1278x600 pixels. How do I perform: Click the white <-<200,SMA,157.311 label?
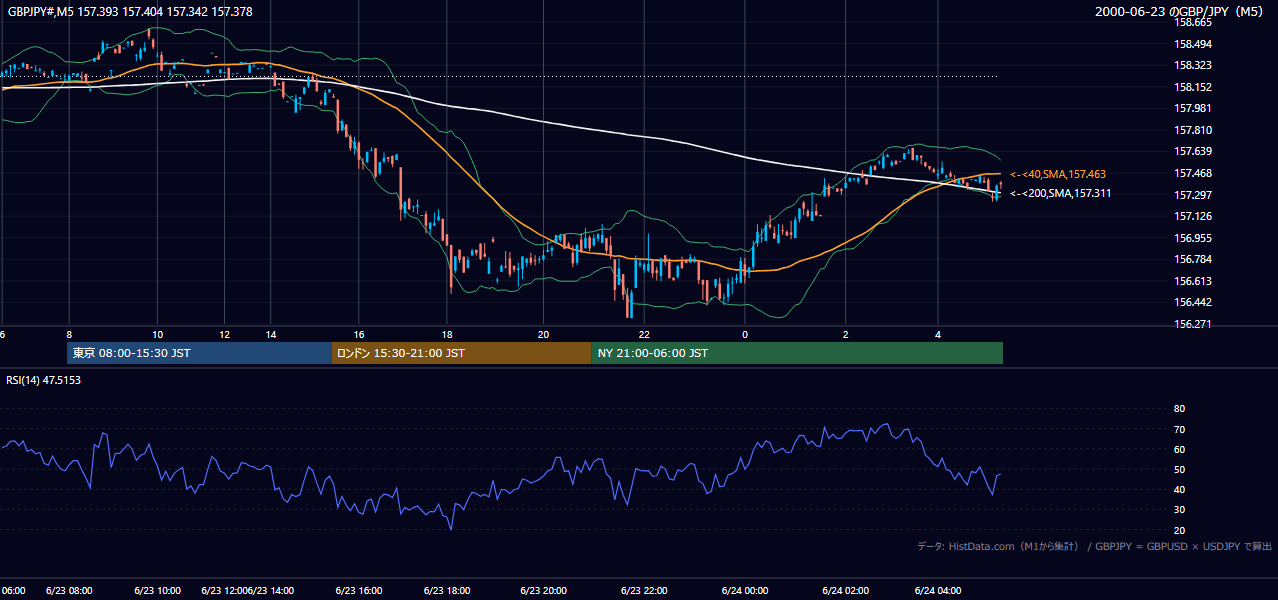[x=1060, y=193]
